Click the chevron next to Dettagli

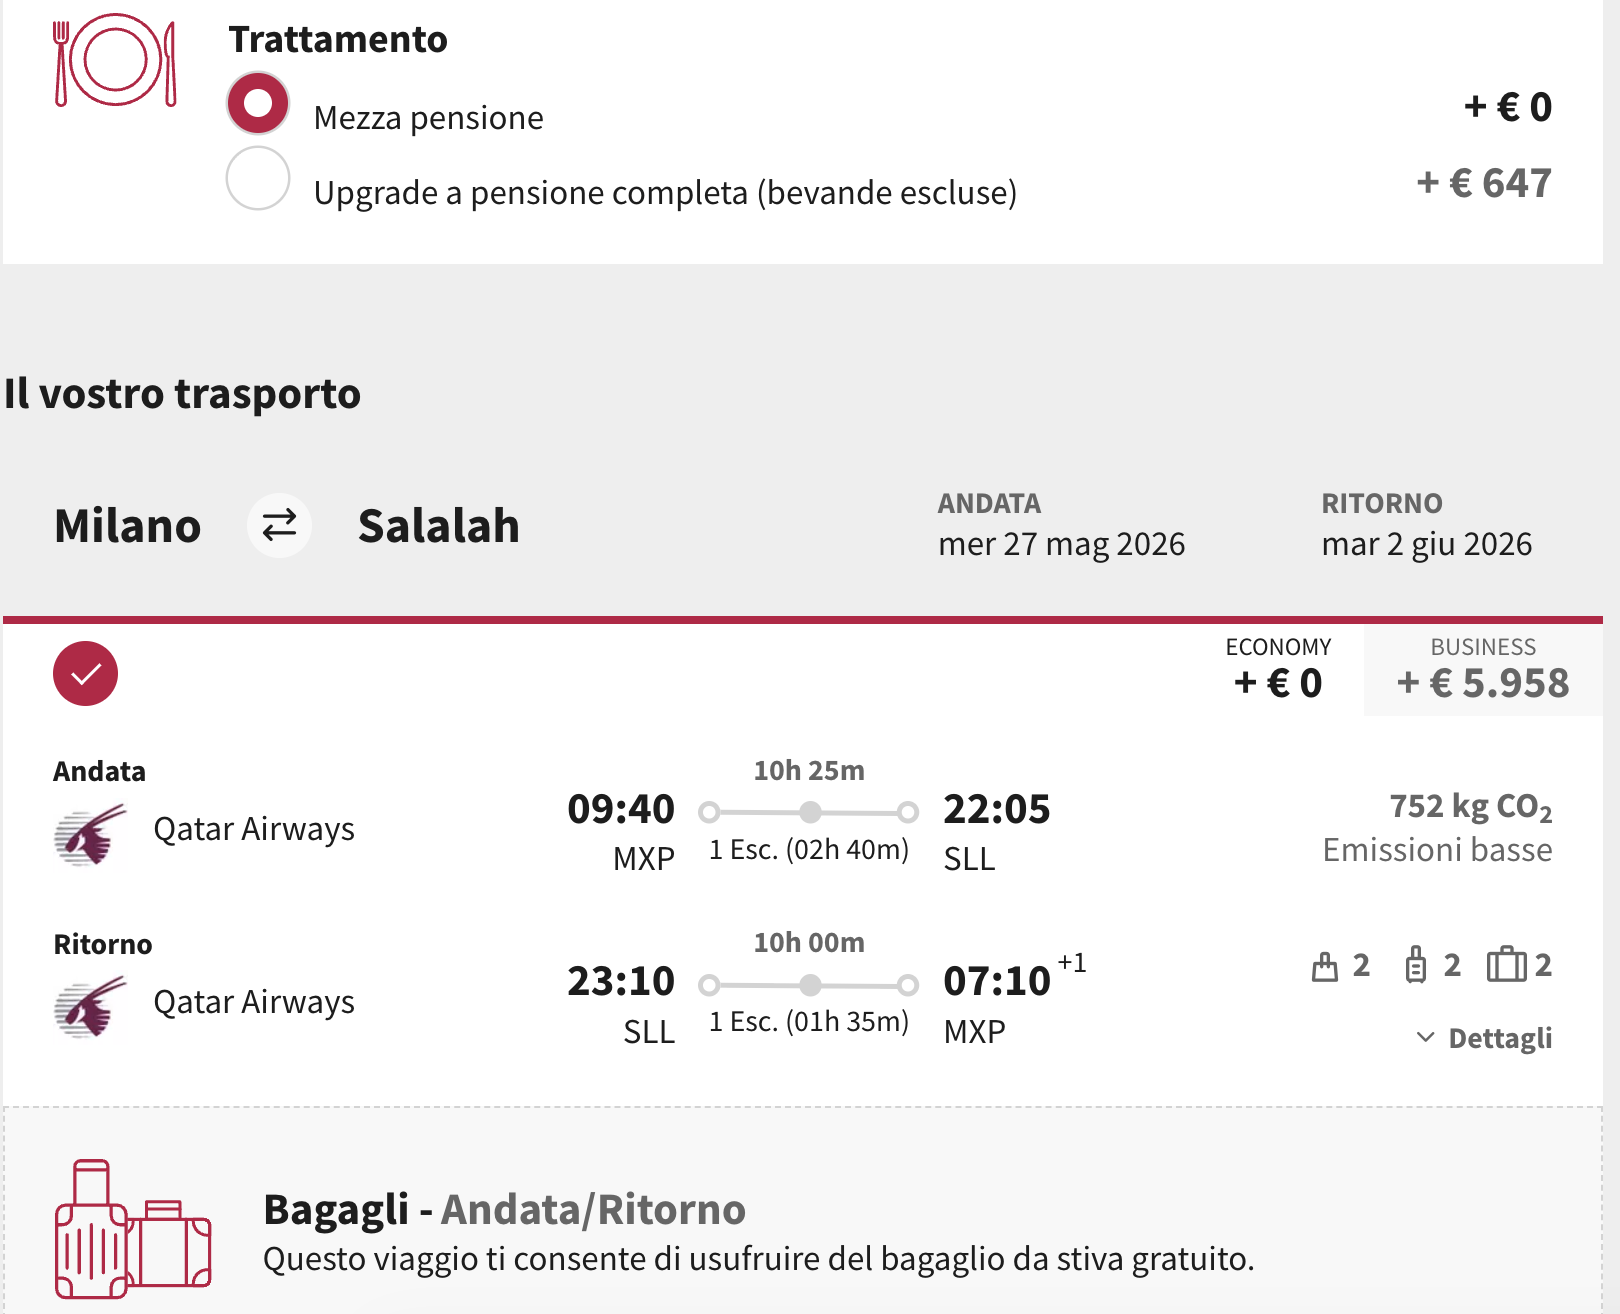1426,1037
